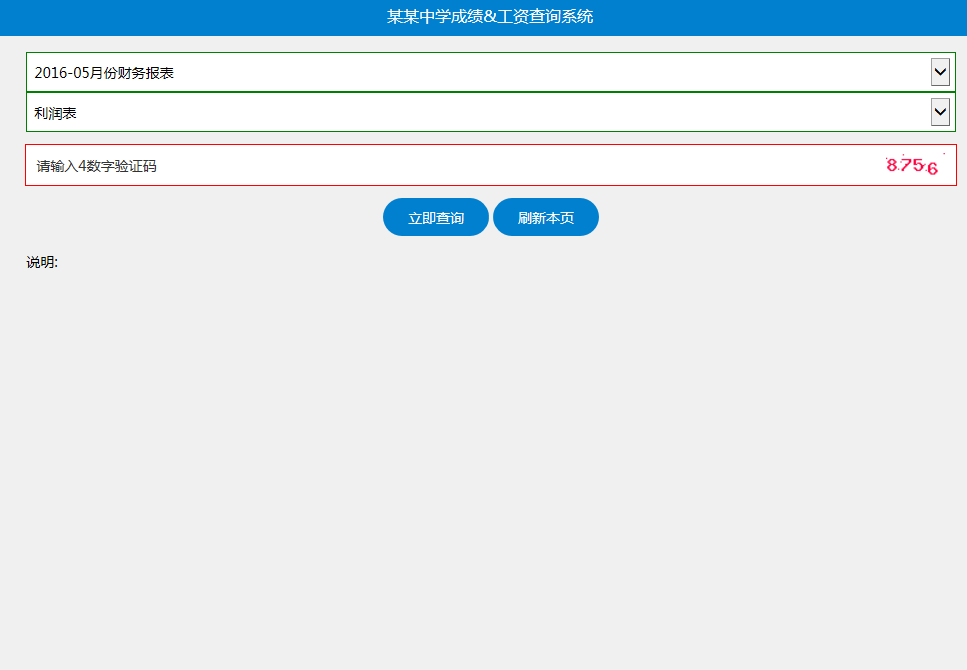967x670 pixels.
Task: Open the 2016-05月份财务报表 dropdown
Action: 490,72
